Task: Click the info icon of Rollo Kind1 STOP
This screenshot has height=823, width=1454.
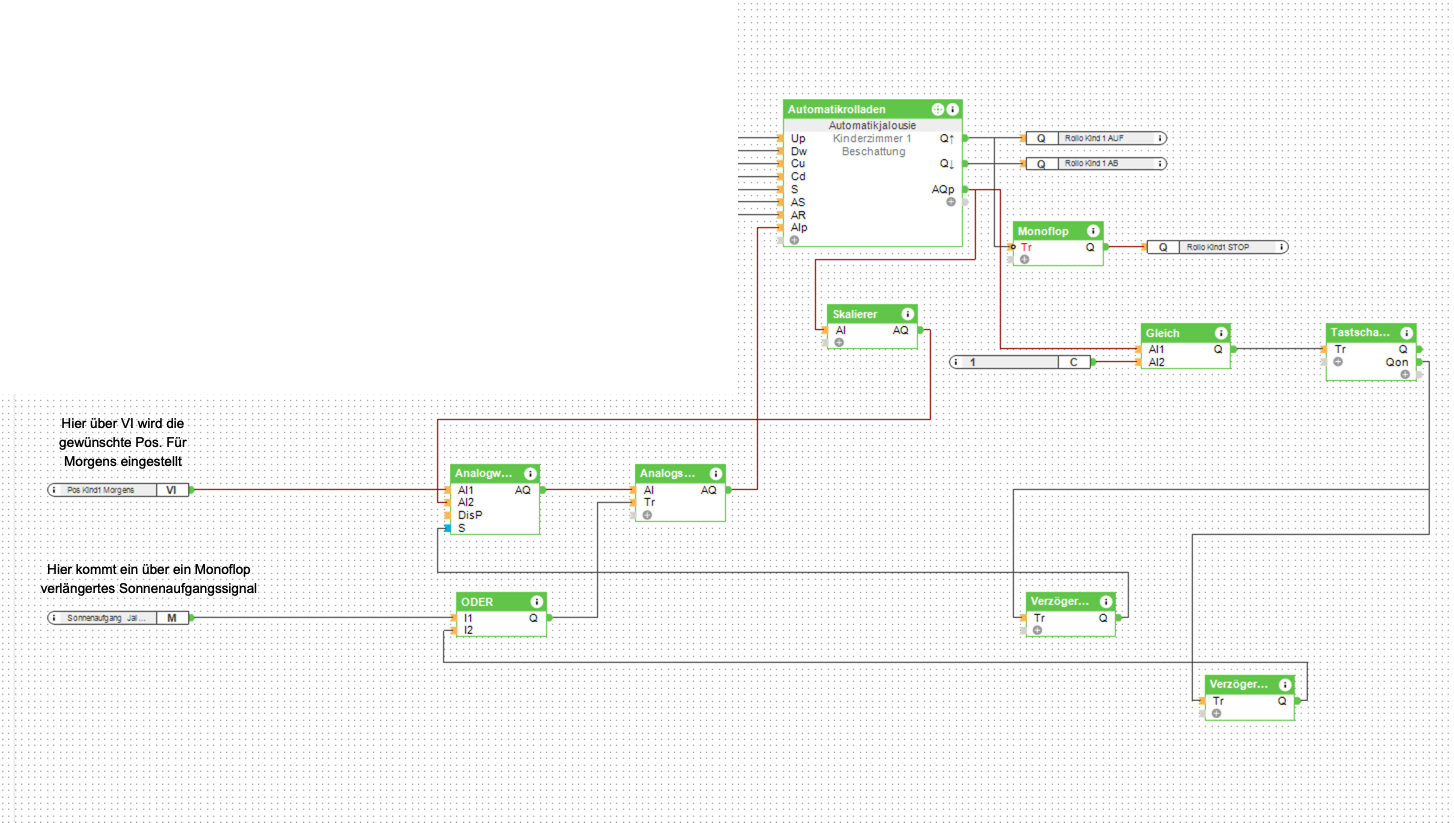Action: click(x=1280, y=246)
